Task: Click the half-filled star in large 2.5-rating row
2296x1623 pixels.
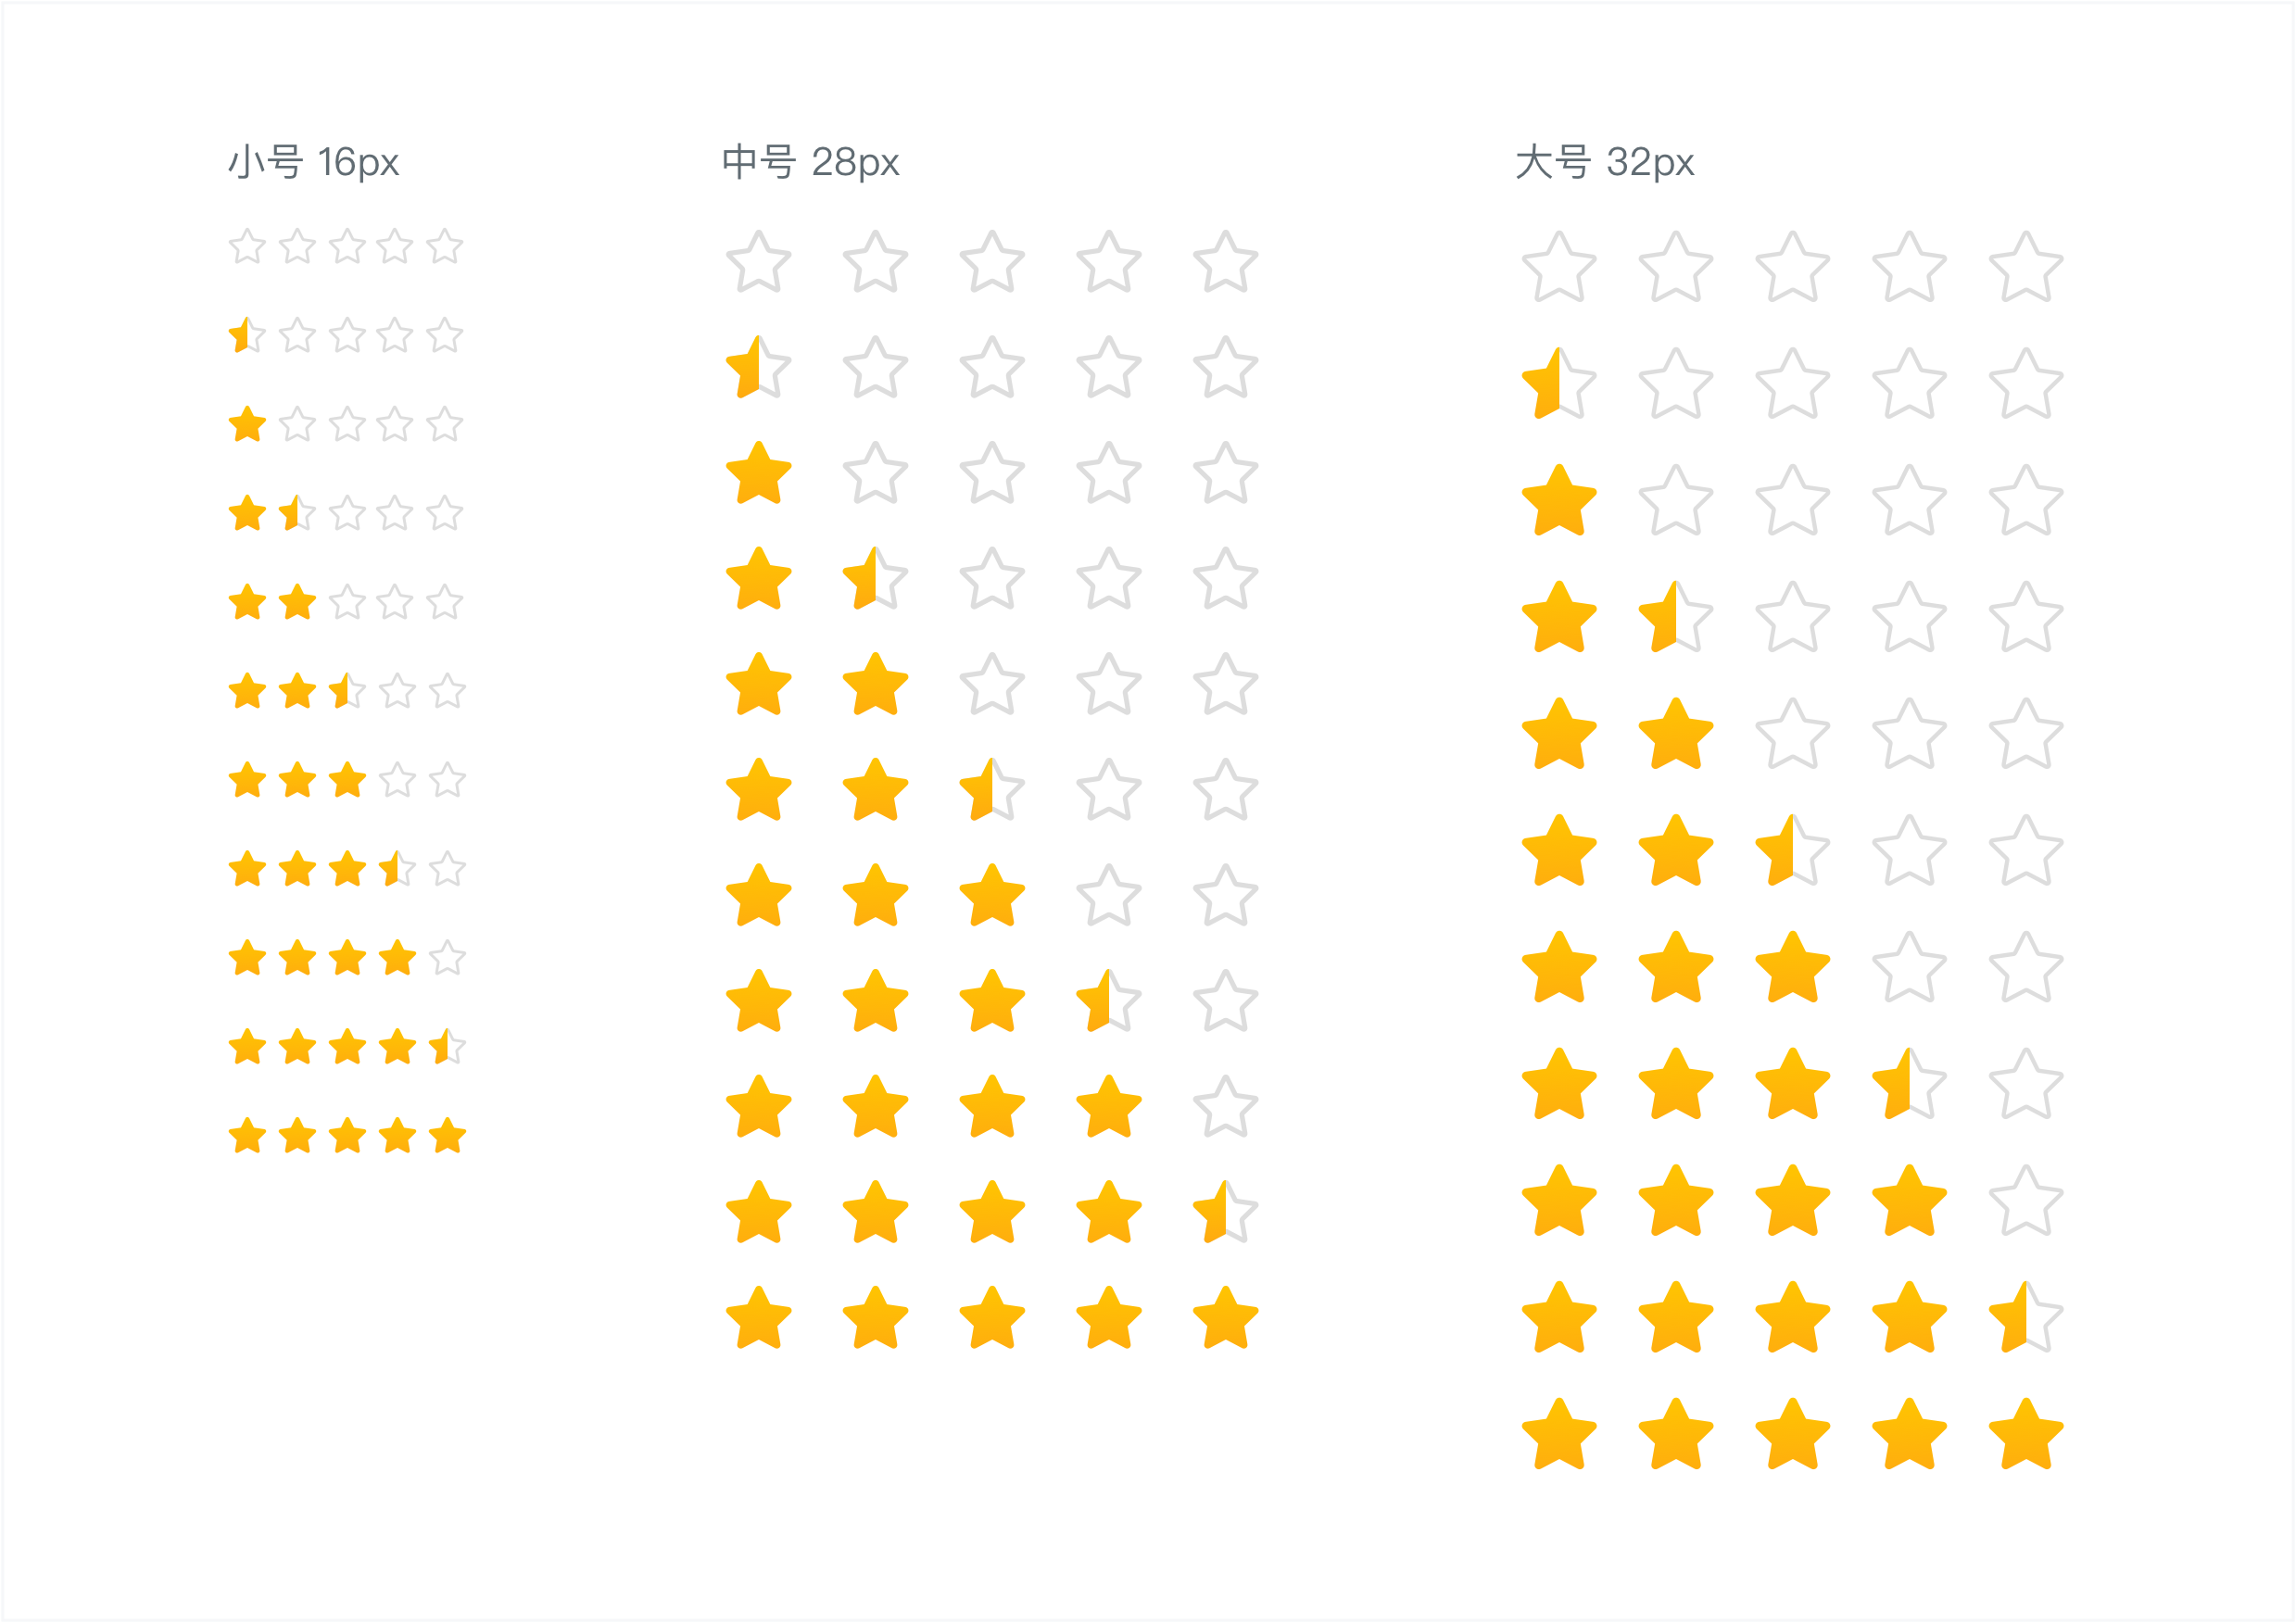Action: 1792,850
